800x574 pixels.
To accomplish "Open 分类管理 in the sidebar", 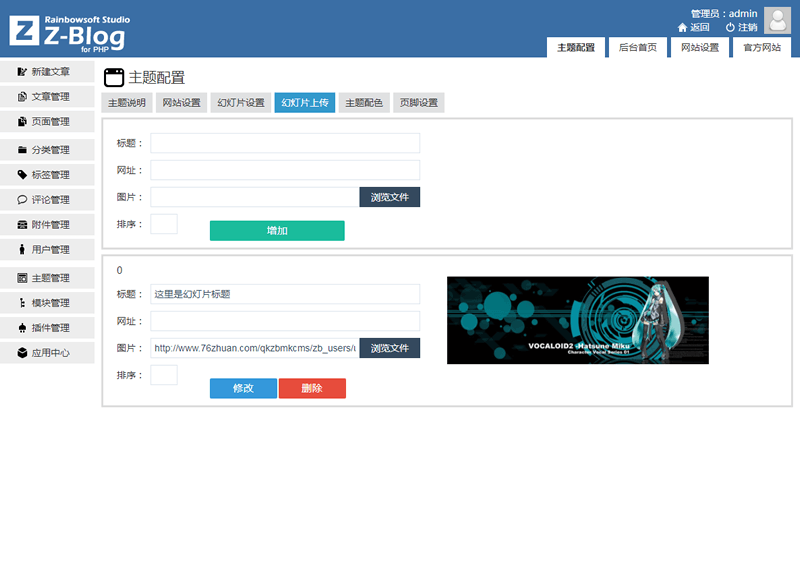I will [47, 150].
